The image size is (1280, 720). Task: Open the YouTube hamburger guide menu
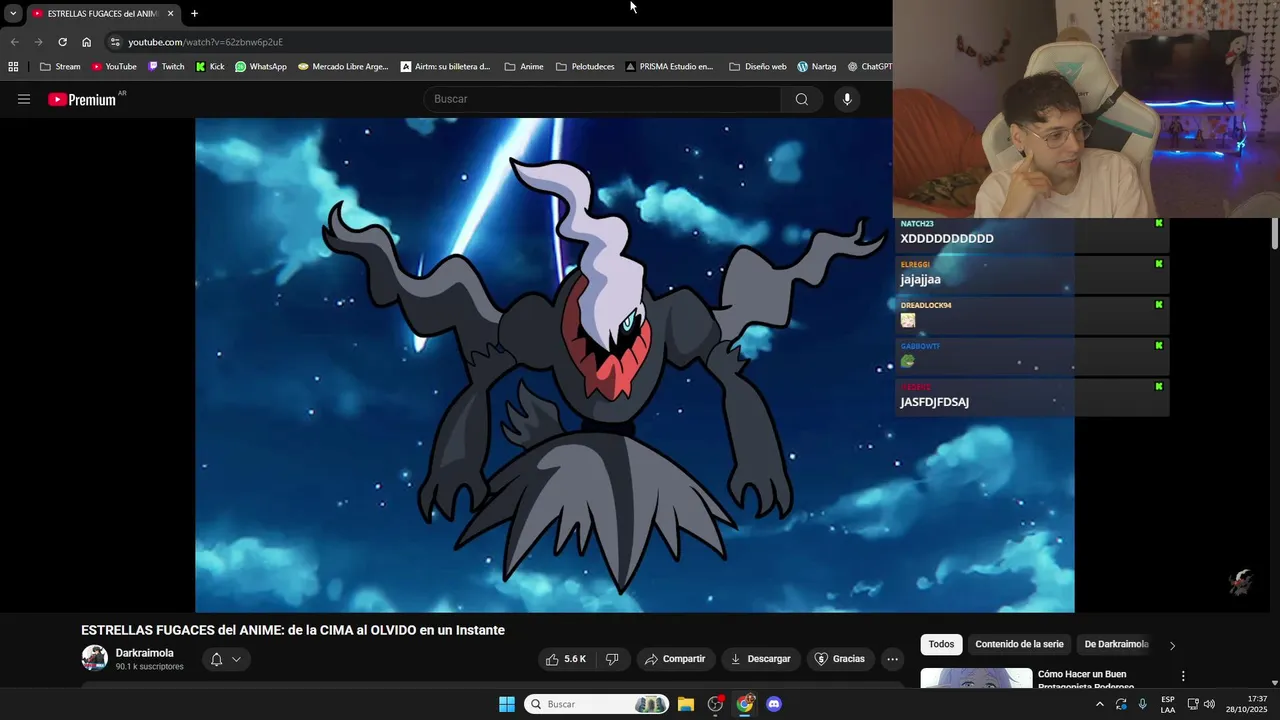tap(24, 99)
